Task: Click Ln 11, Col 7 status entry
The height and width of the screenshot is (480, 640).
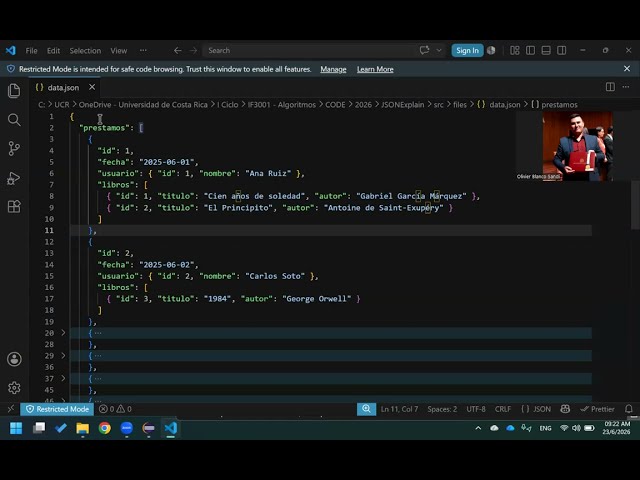Action: tap(399, 409)
